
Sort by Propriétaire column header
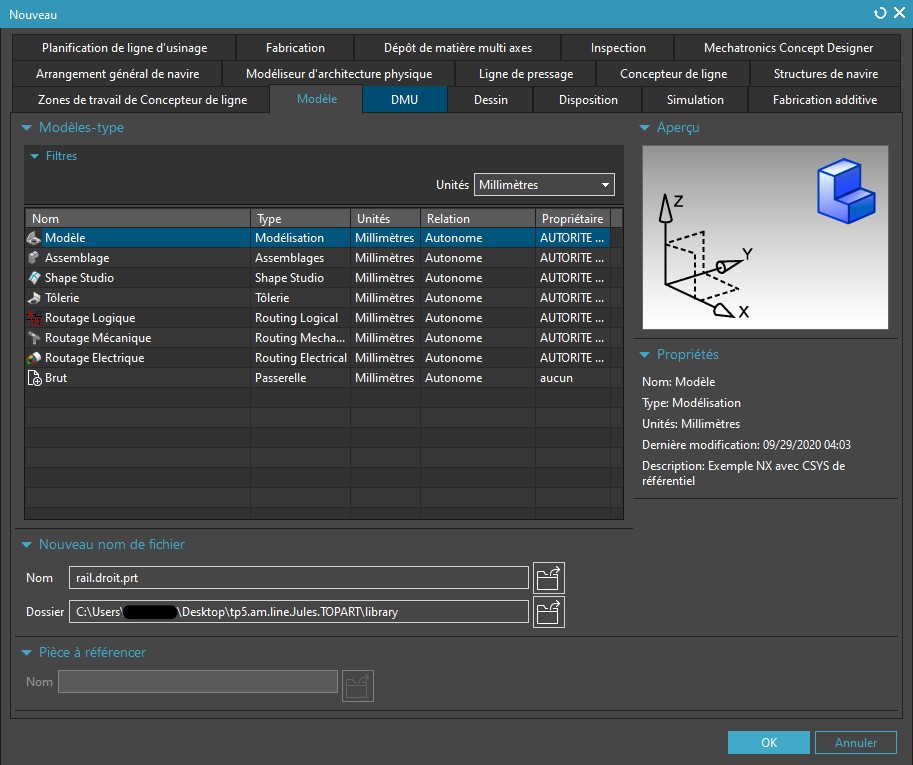pos(573,218)
